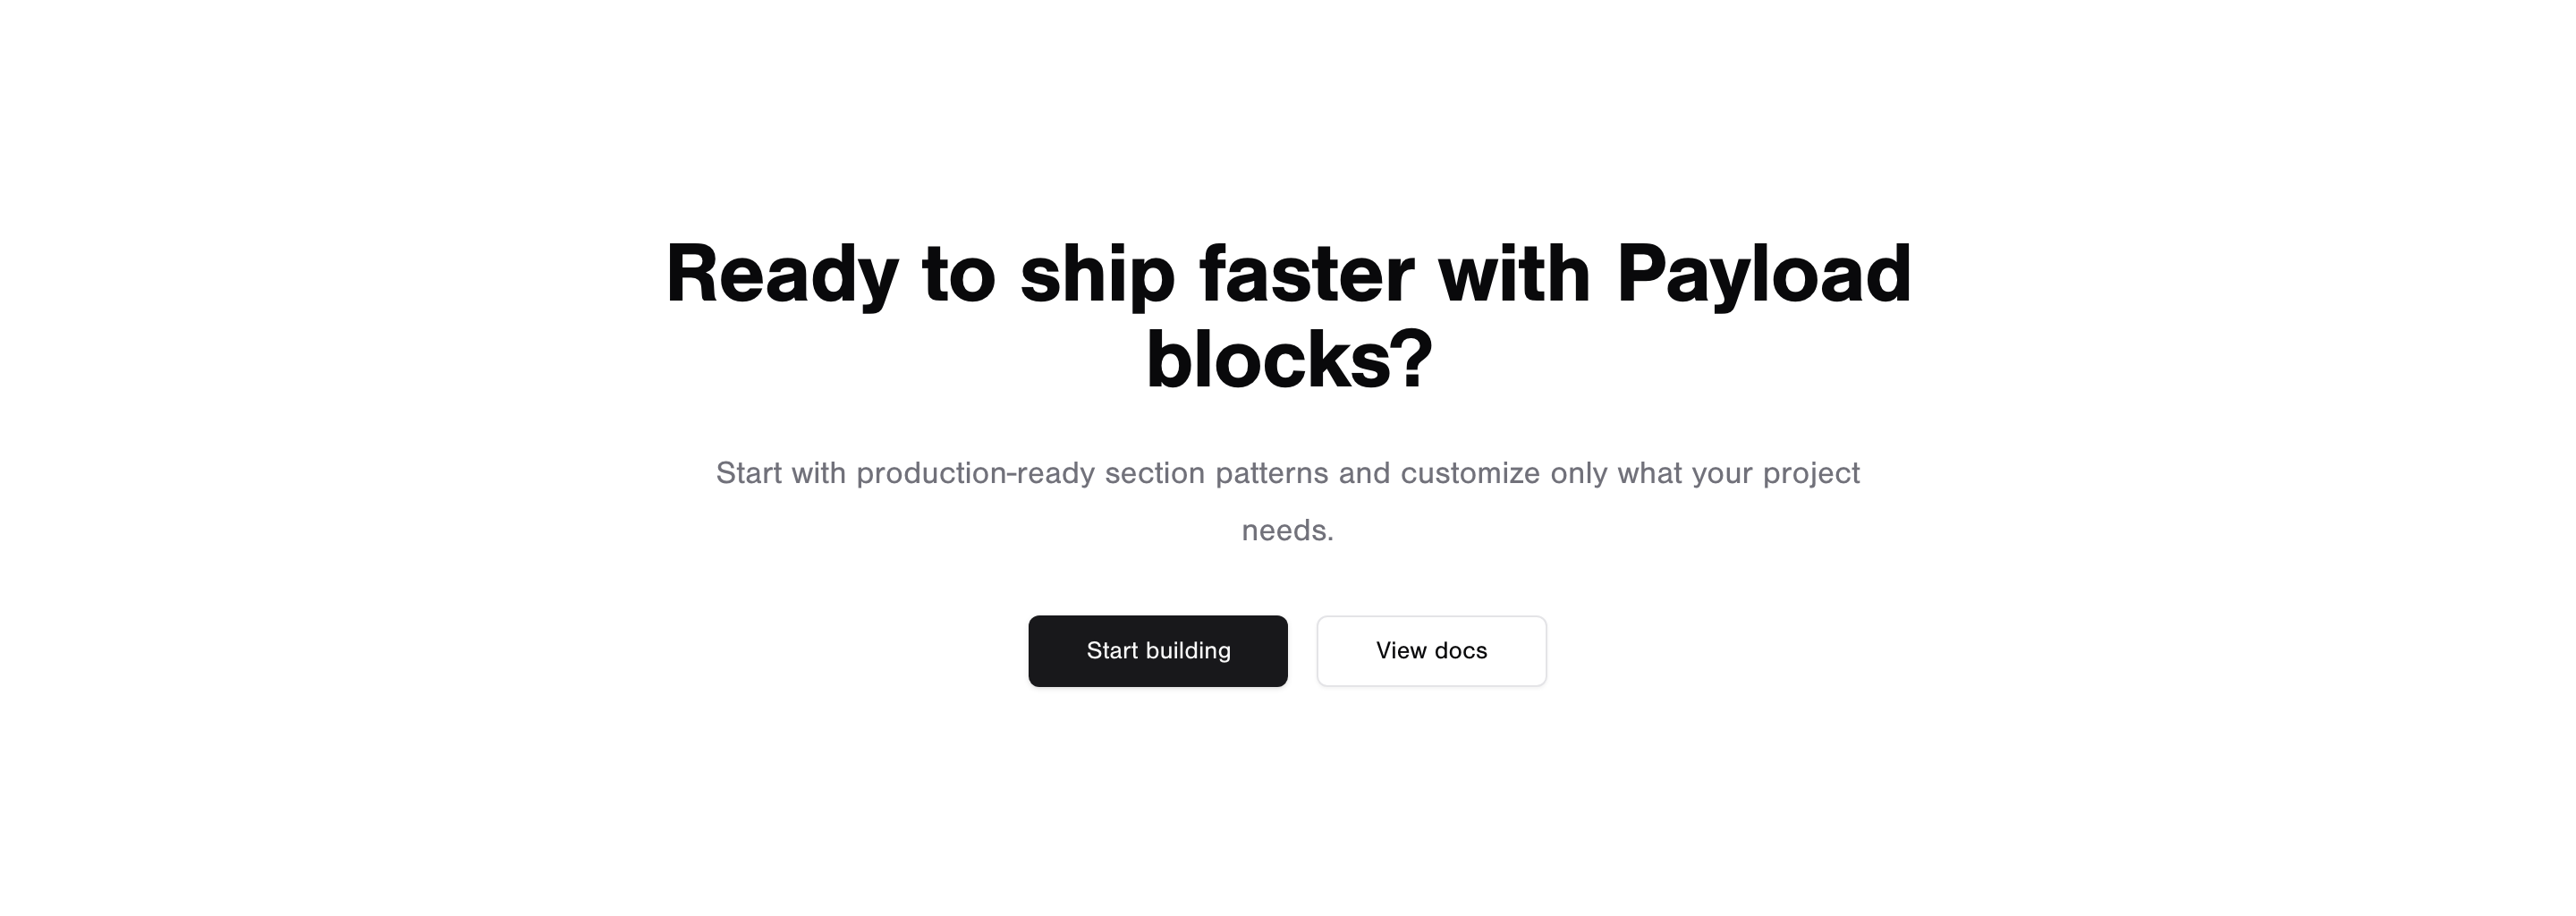Click the word "ship" in the heading
Screen dimensions: 2576x916
tap(1097, 275)
